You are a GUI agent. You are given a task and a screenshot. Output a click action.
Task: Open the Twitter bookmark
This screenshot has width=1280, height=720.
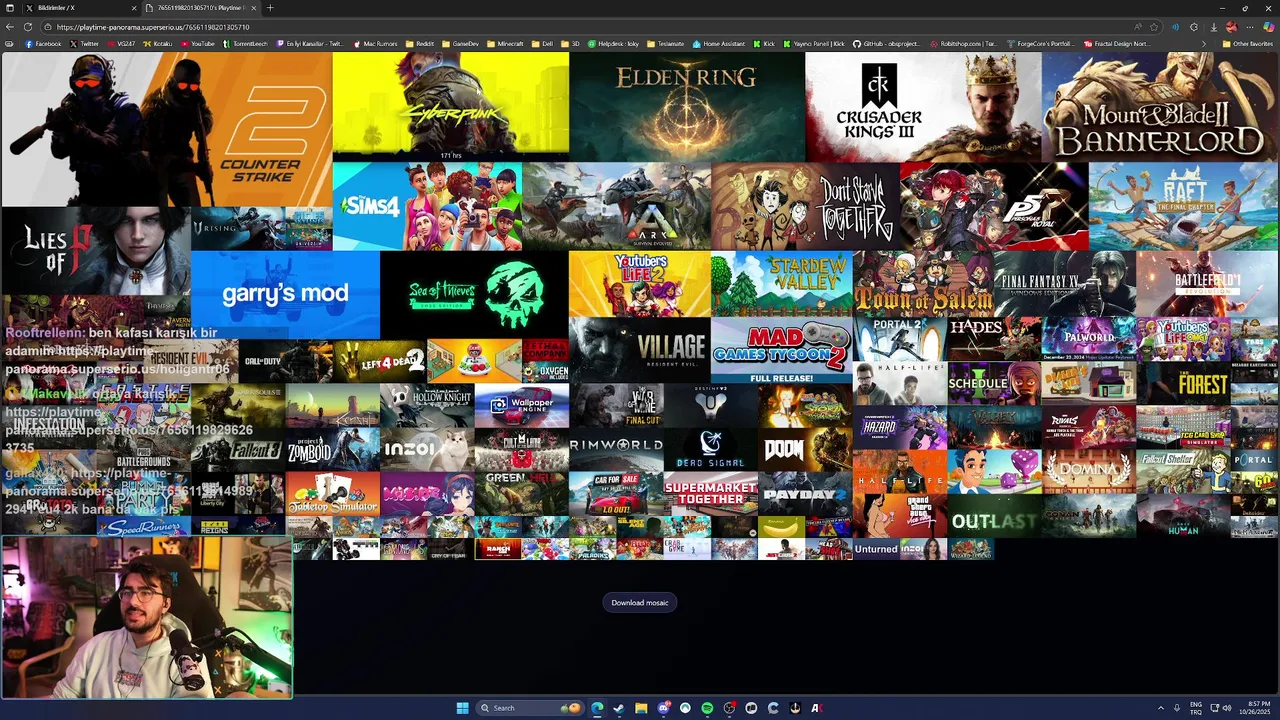(x=84, y=44)
